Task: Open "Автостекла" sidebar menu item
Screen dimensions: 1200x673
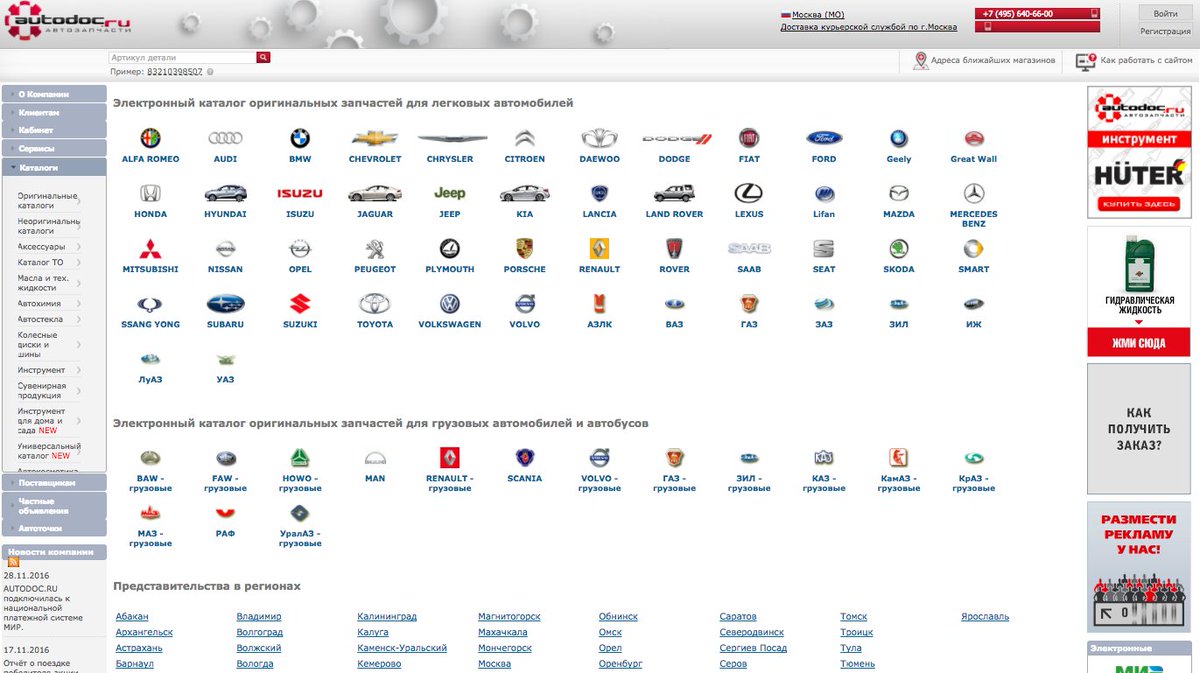Action: [40, 319]
